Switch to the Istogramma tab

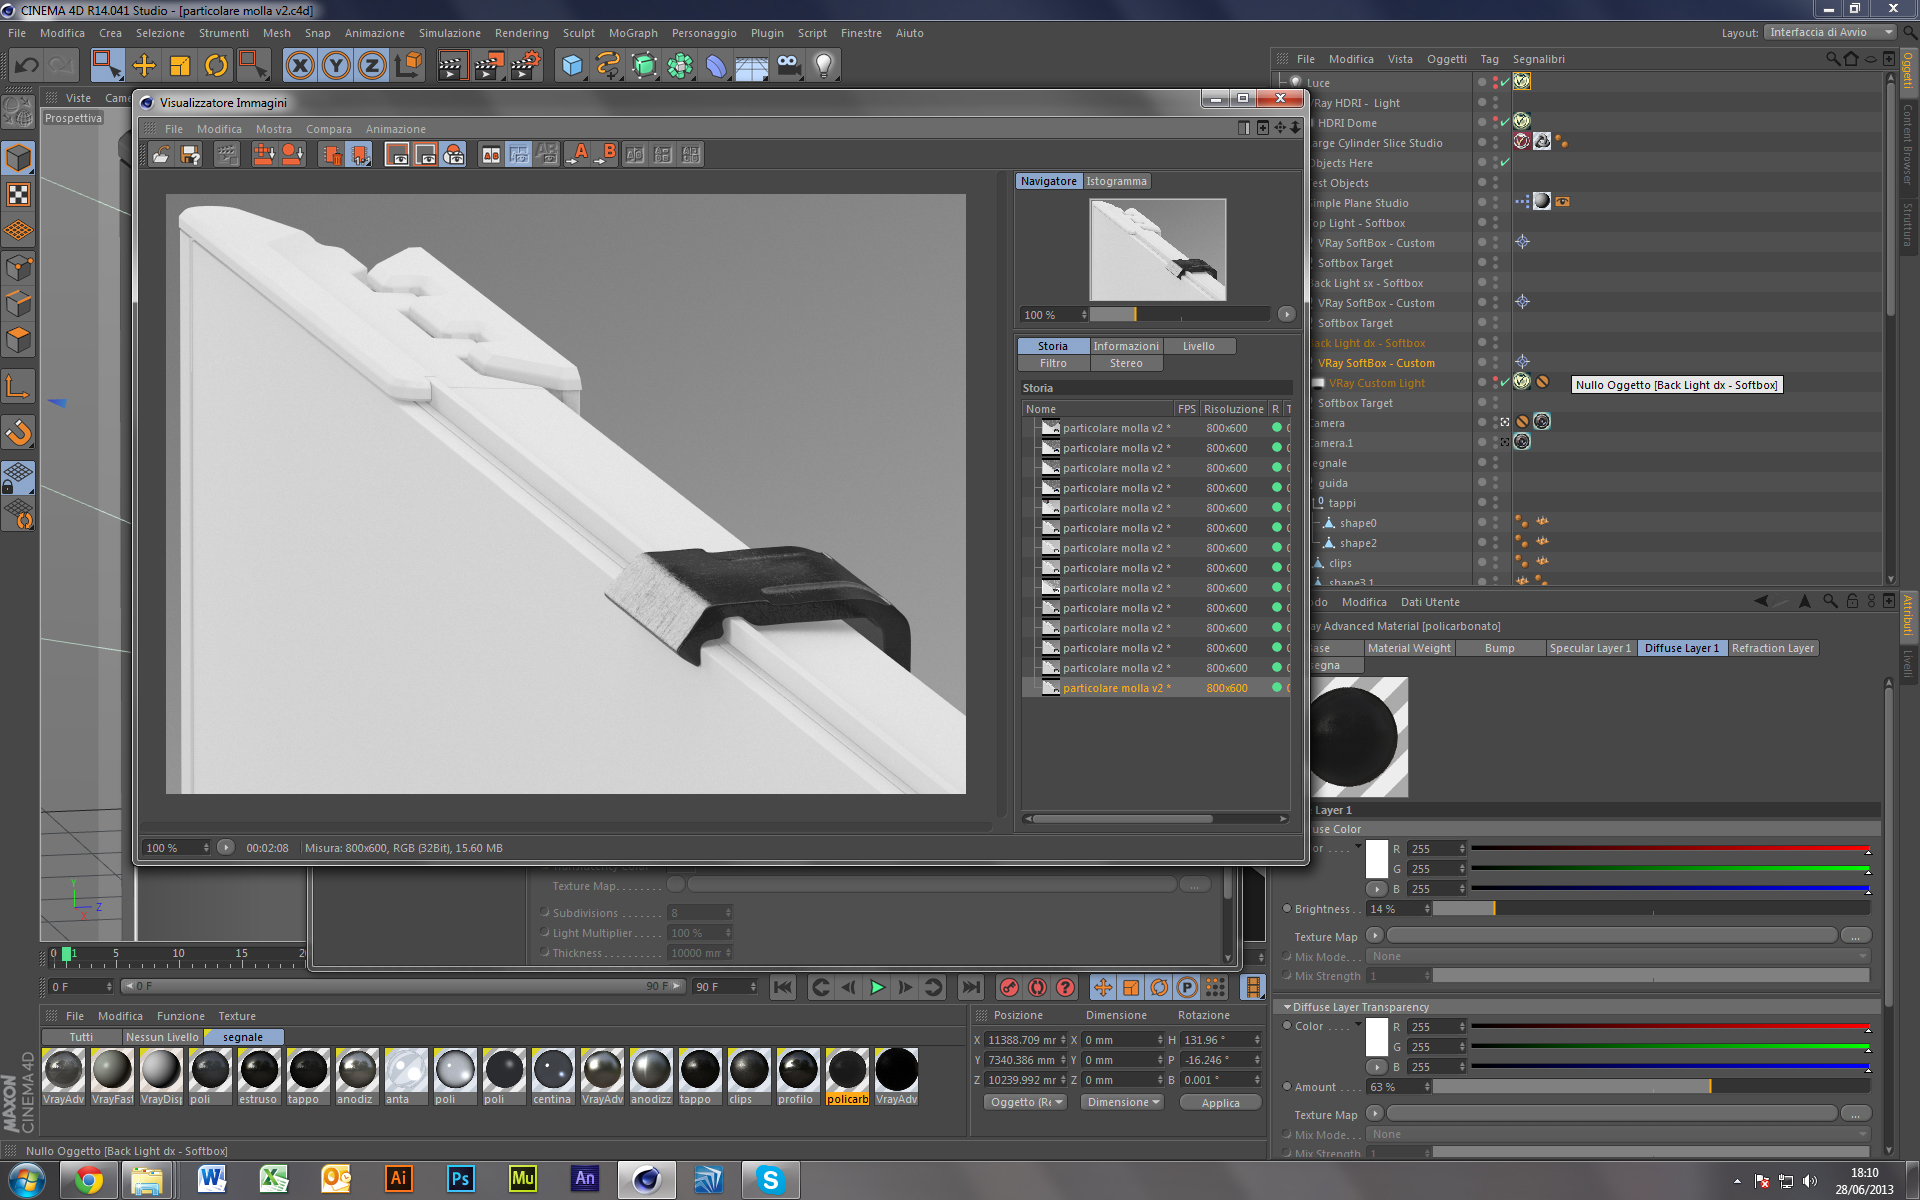(x=1116, y=181)
